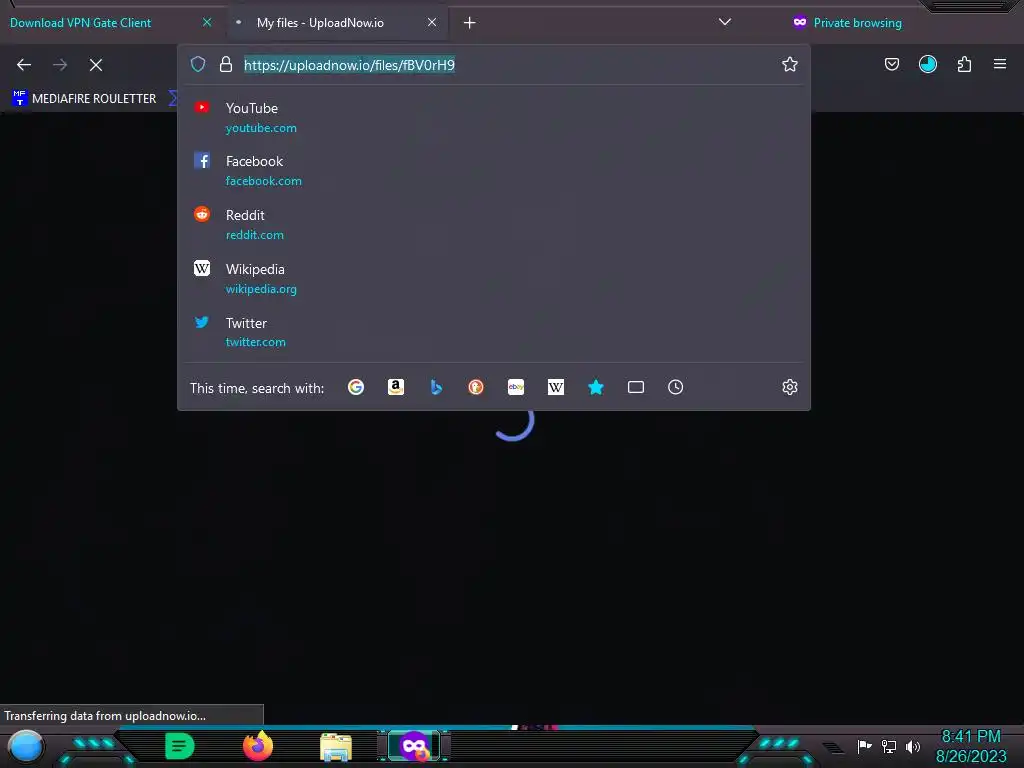Open the Firefox account icon
The width and height of the screenshot is (1024, 768).
[x=927, y=64]
